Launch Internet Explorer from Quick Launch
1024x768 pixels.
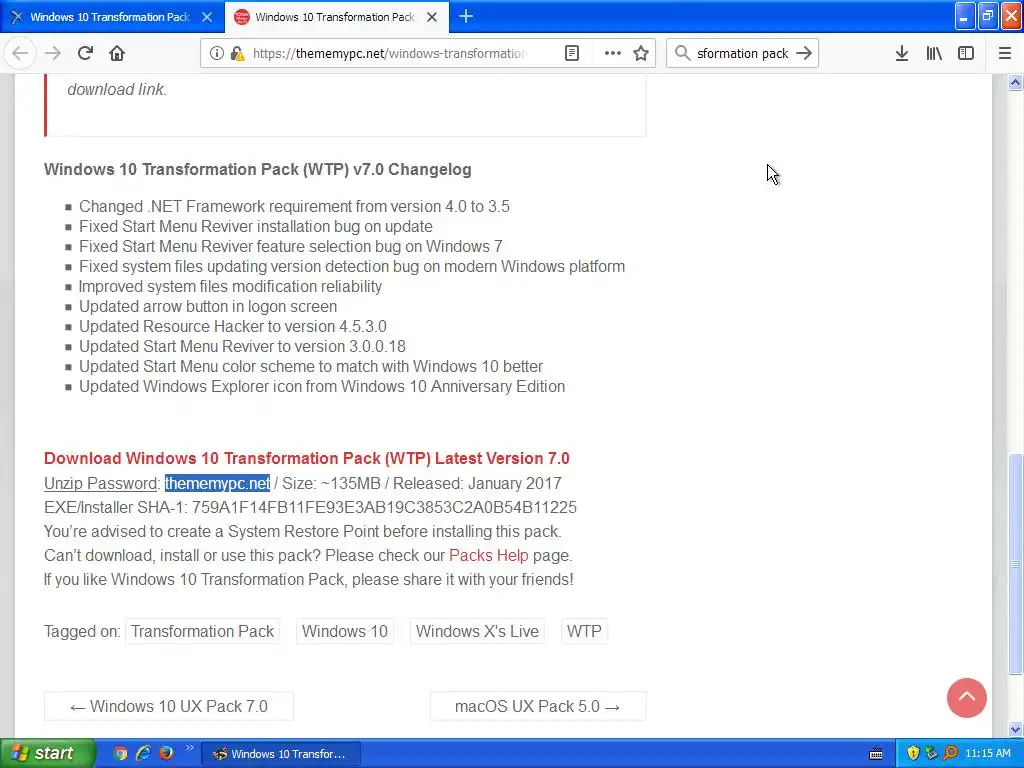tap(144, 754)
